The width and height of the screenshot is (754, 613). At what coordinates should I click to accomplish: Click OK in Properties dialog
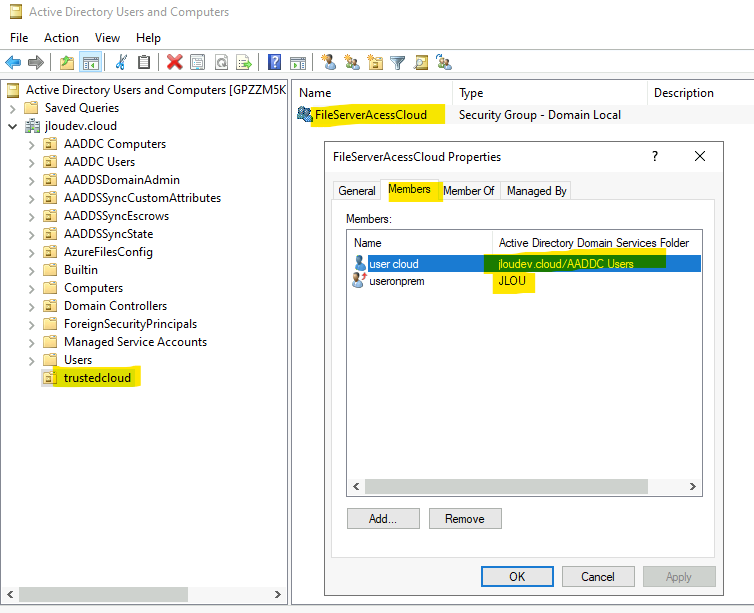517,576
